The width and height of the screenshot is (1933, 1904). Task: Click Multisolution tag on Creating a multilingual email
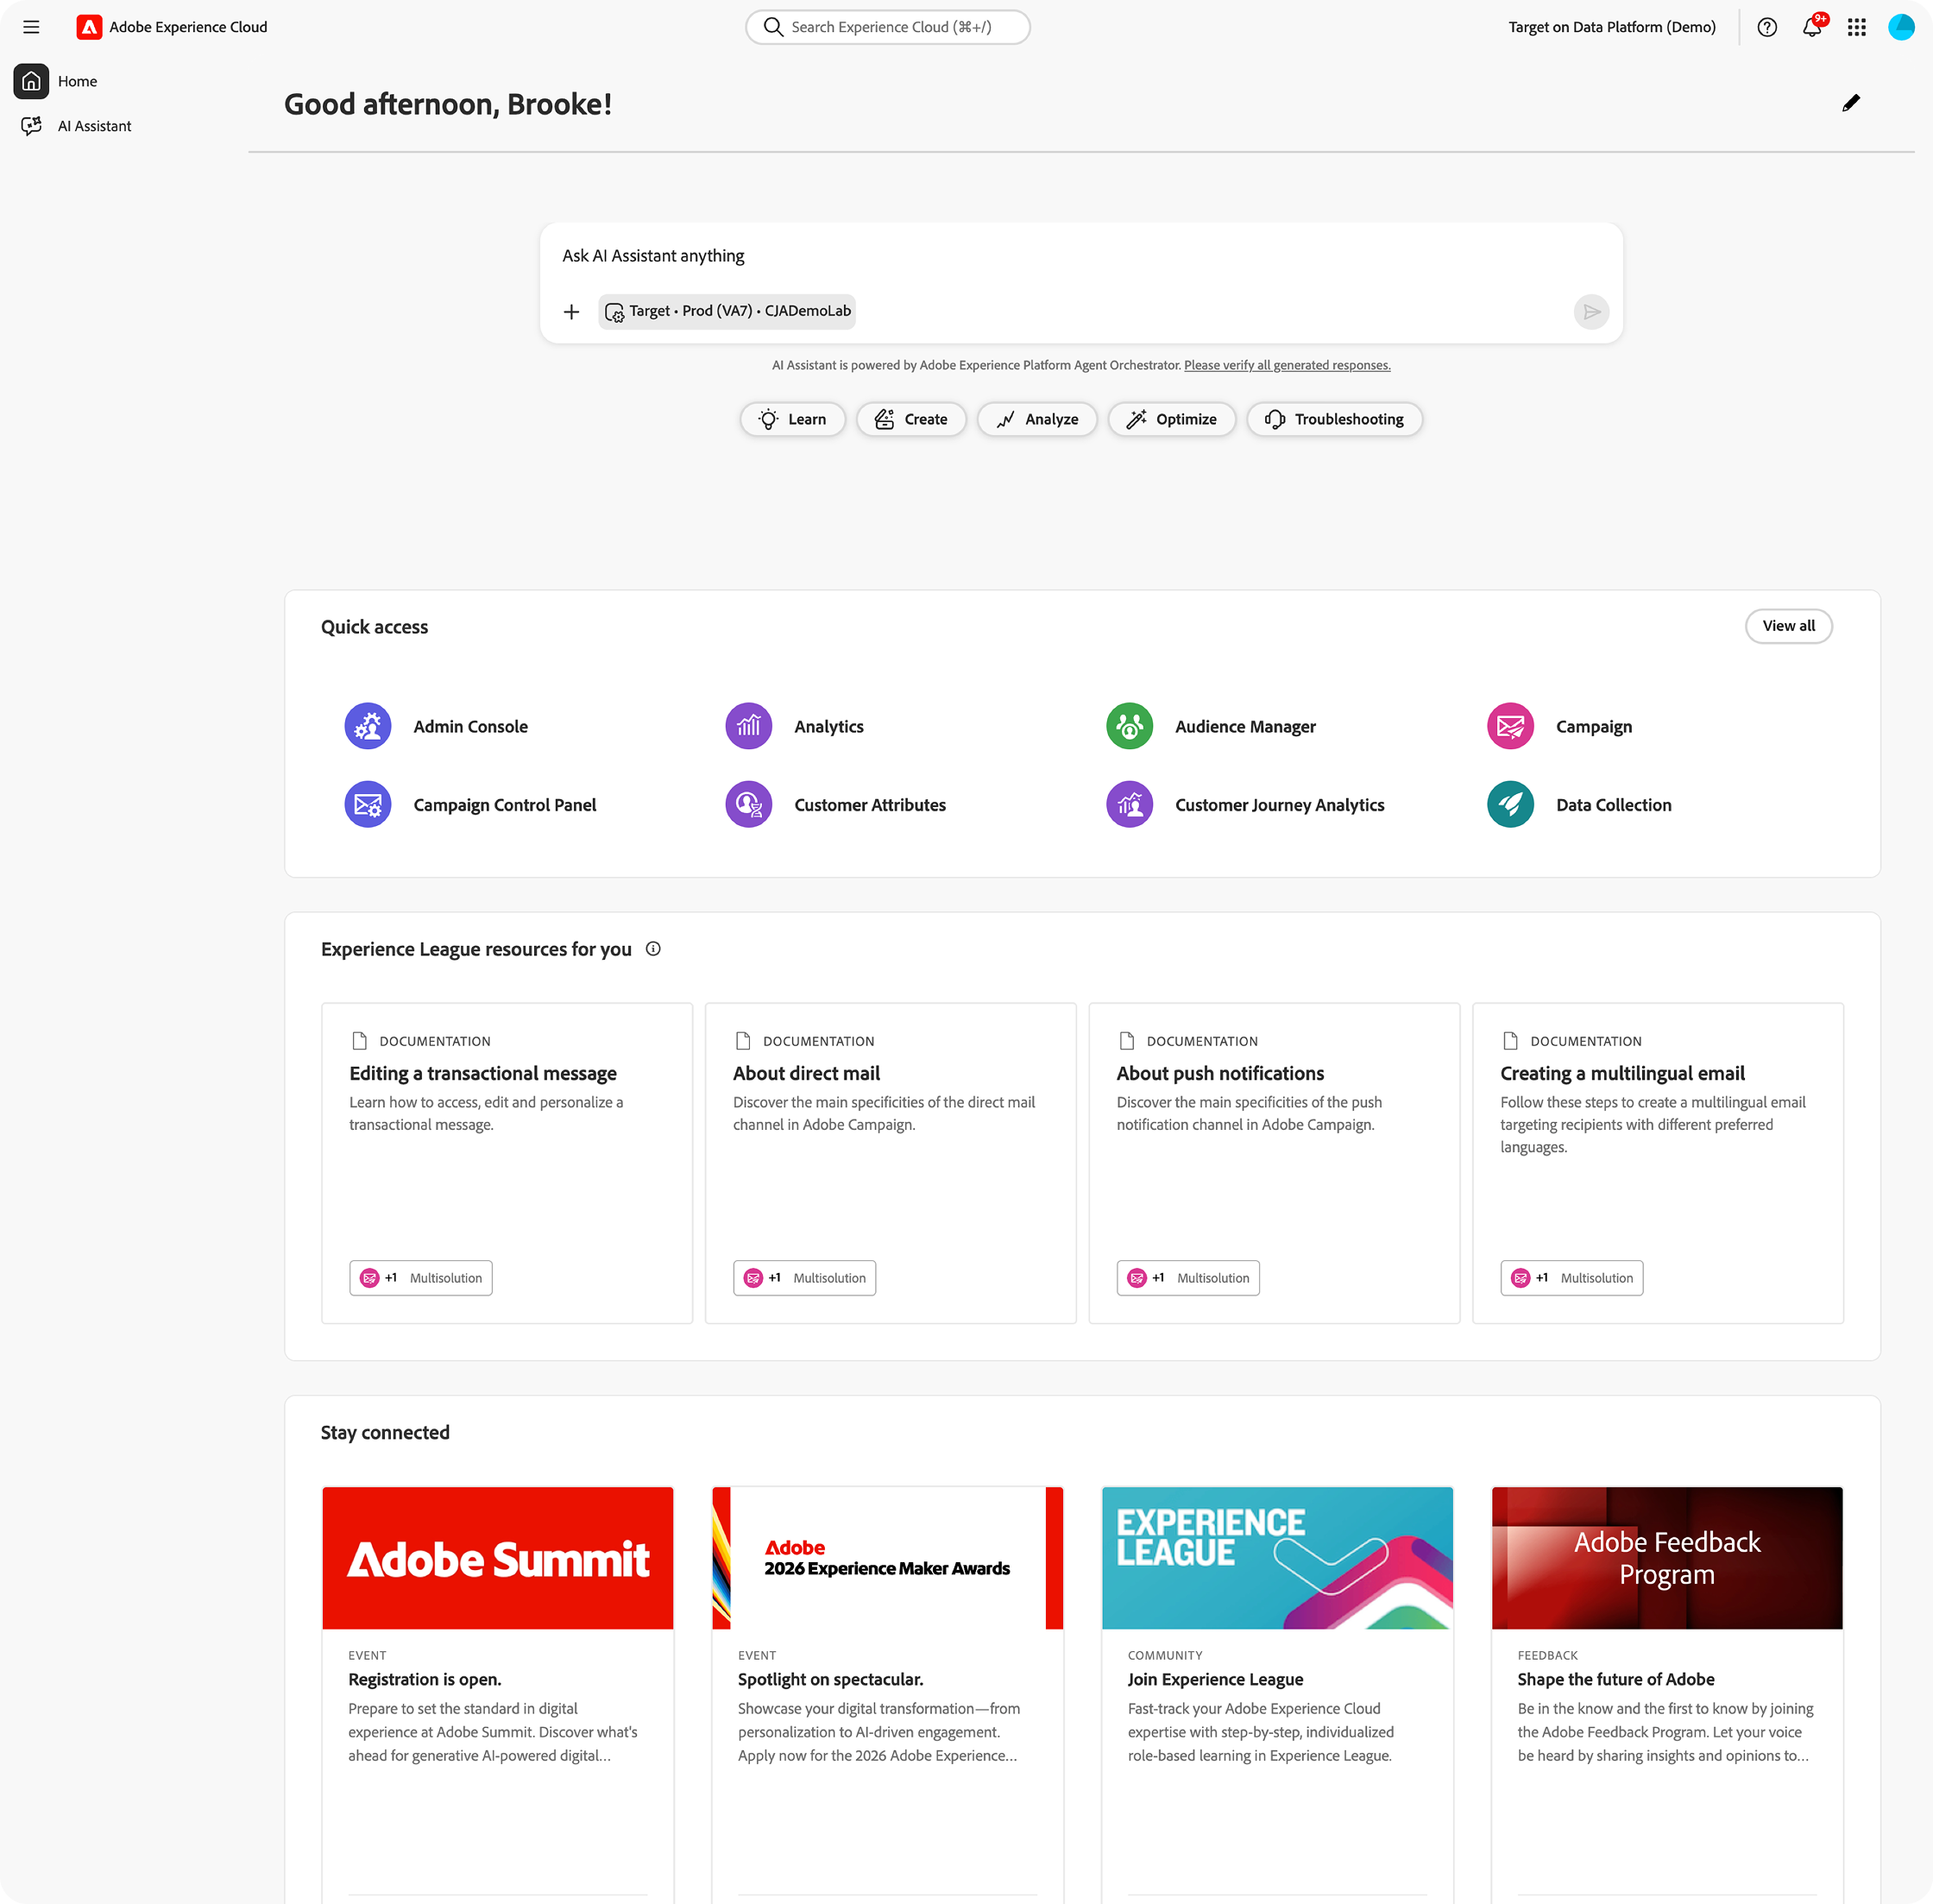point(1572,1278)
